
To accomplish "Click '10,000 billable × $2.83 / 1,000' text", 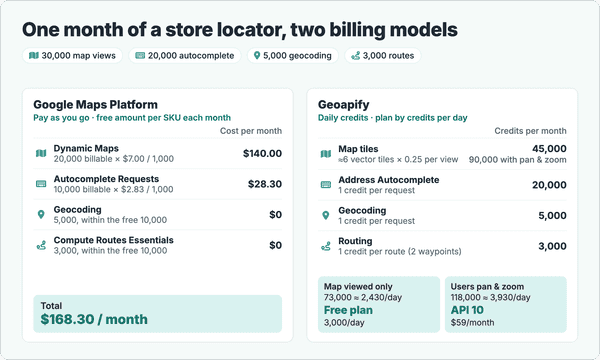I will (113, 189).
